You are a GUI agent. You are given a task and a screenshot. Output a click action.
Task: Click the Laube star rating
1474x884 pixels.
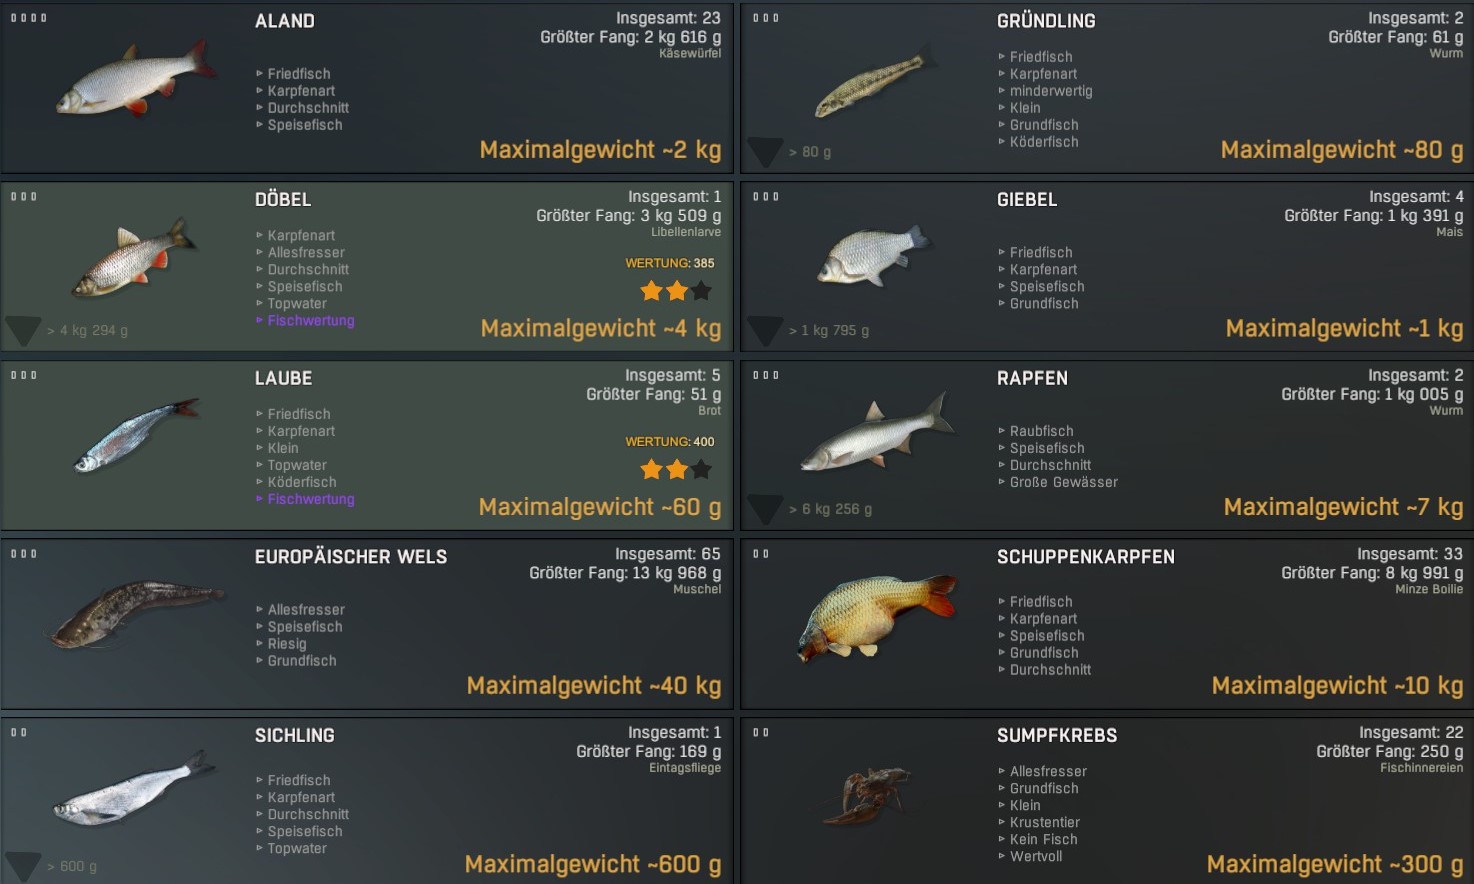[676, 469]
